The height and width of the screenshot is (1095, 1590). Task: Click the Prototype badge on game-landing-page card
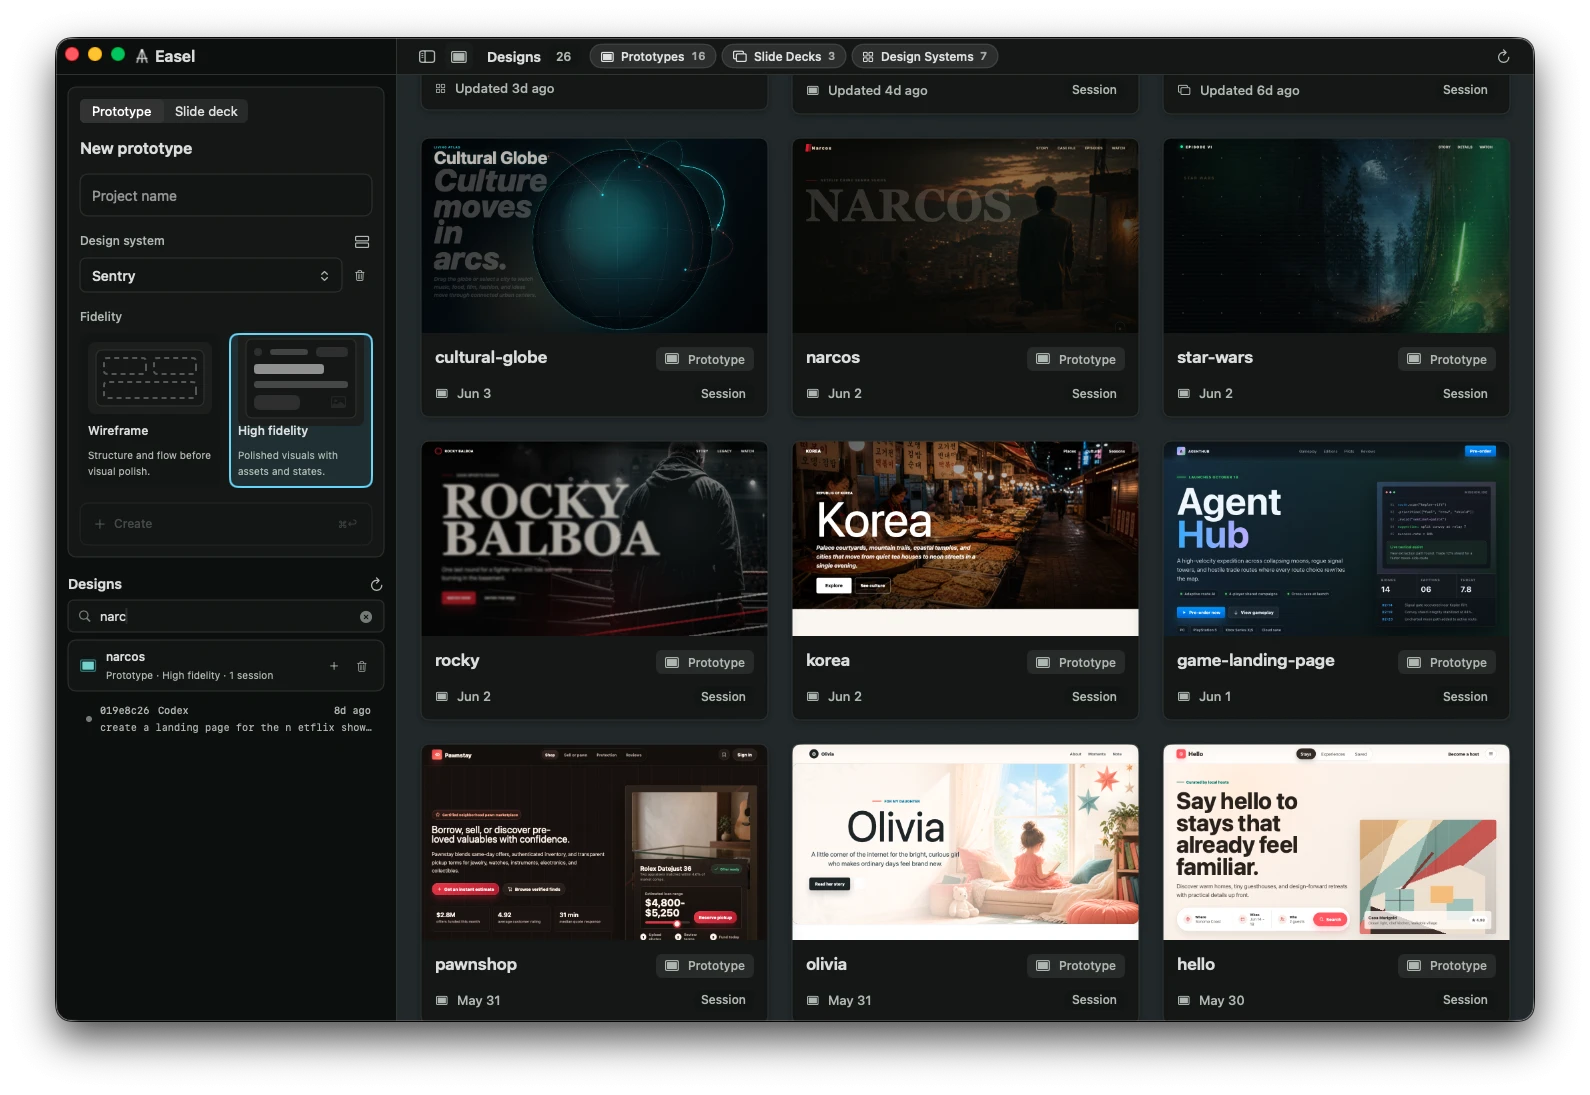click(1447, 662)
